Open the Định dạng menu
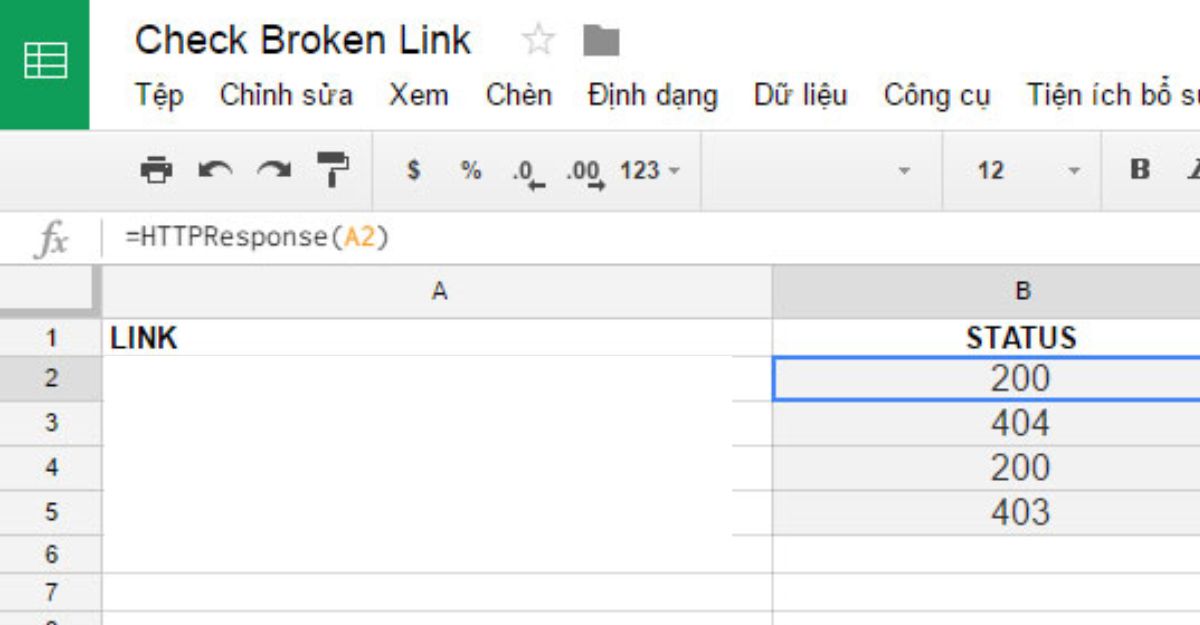This screenshot has height=625, width=1200. point(653,96)
